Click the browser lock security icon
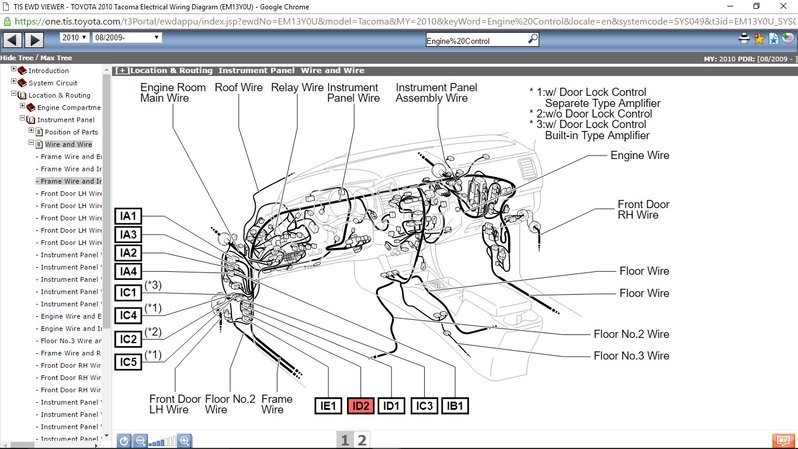Image resolution: width=798 pixels, height=449 pixels. tap(7, 21)
